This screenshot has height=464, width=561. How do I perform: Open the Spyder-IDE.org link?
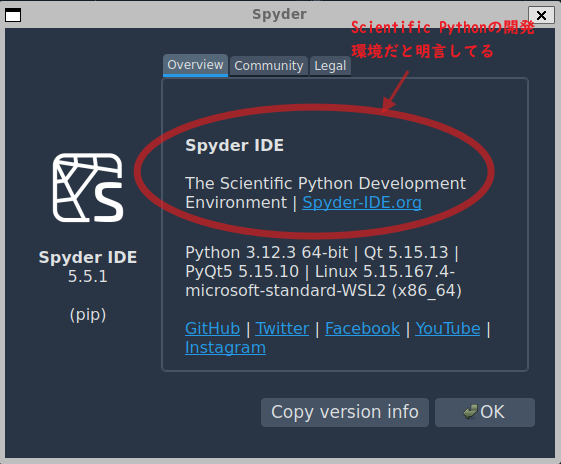point(362,202)
